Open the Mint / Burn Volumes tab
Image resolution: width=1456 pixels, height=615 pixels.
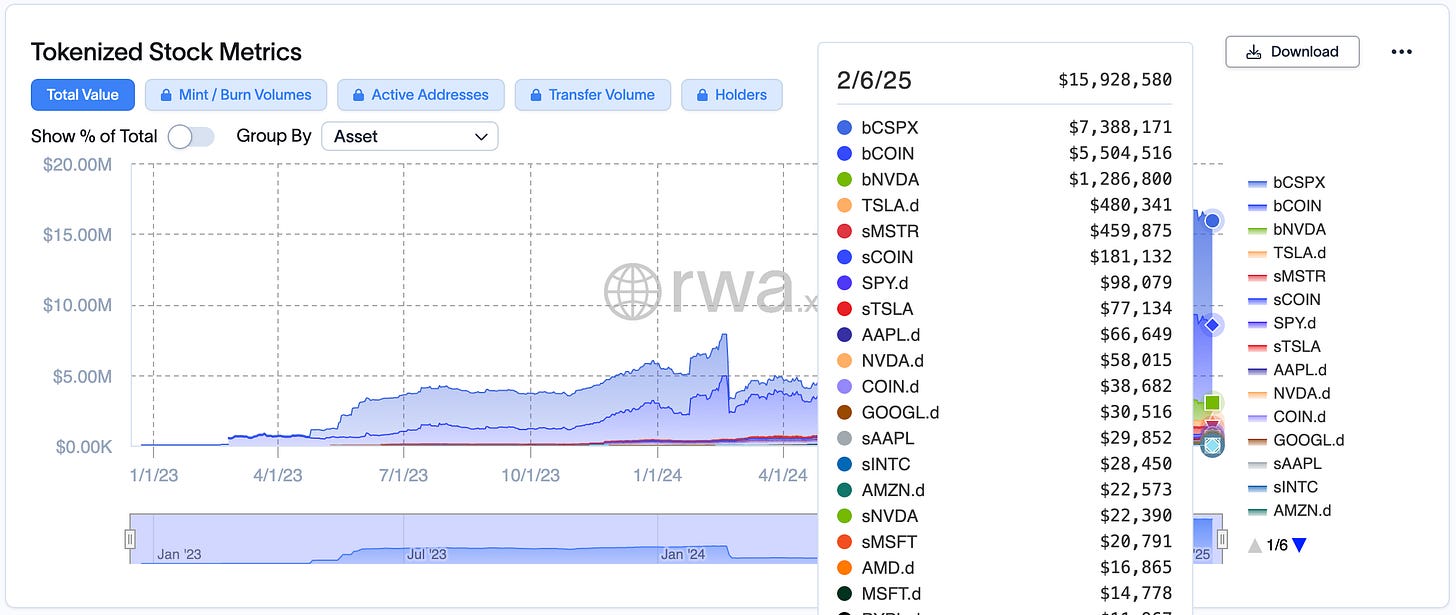pos(236,95)
